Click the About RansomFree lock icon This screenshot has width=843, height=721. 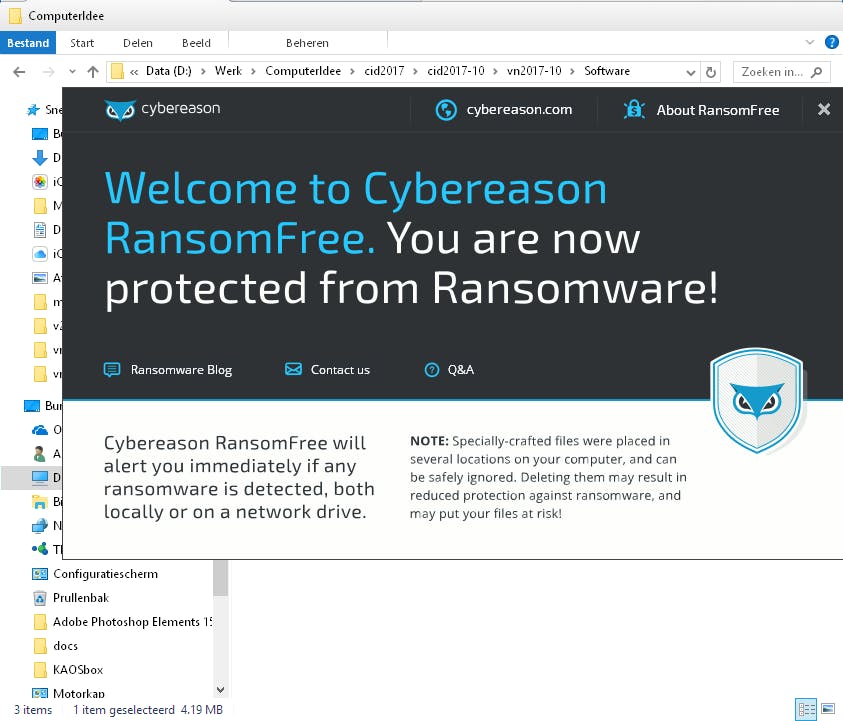click(x=633, y=110)
